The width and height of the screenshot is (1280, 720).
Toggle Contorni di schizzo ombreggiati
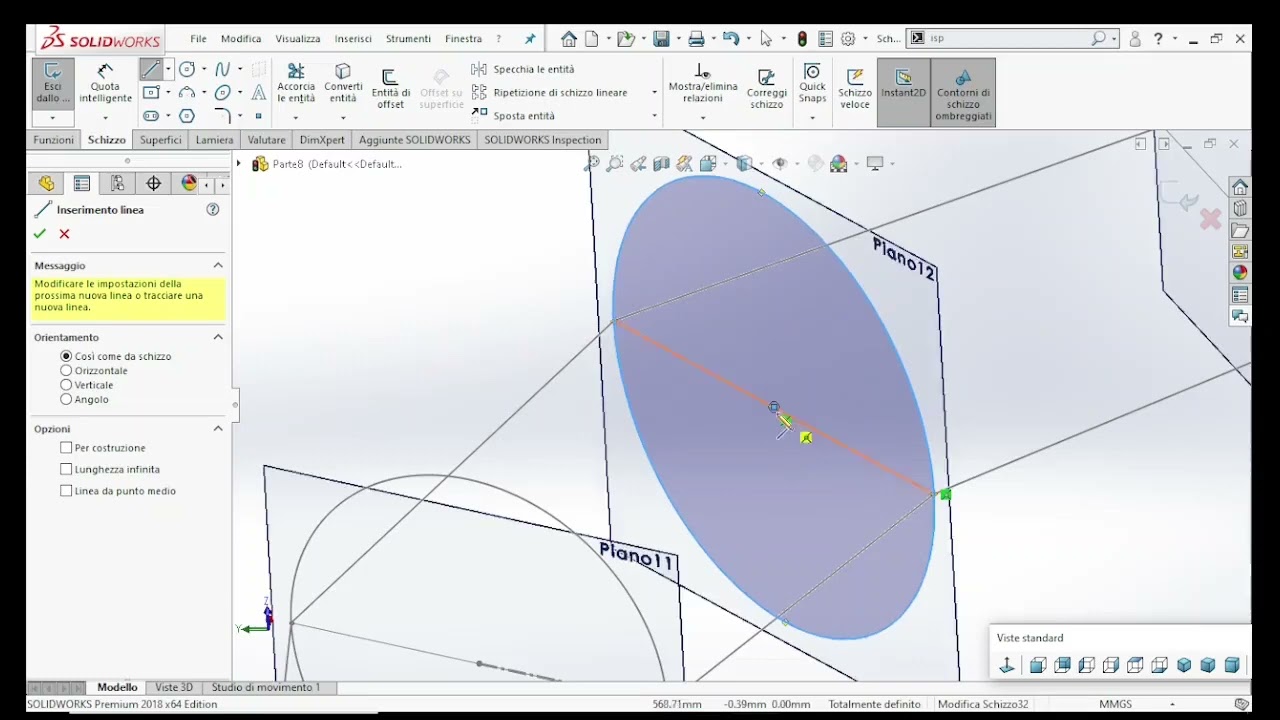pos(963,92)
